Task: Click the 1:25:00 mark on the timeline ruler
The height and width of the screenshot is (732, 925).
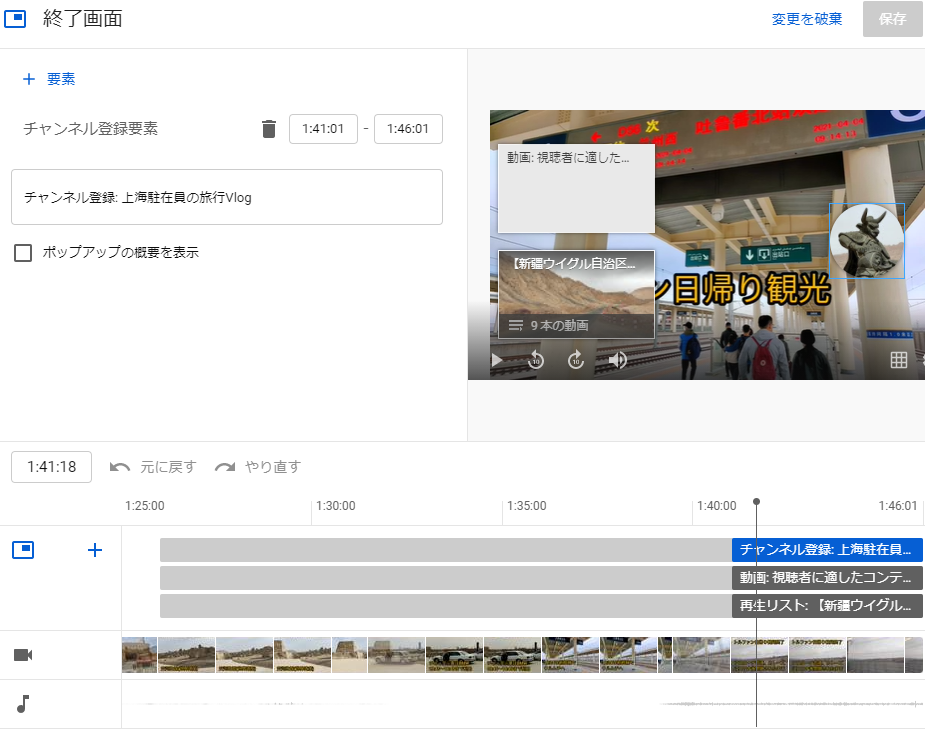Action: pyautogui.click(x=145, y=506)
